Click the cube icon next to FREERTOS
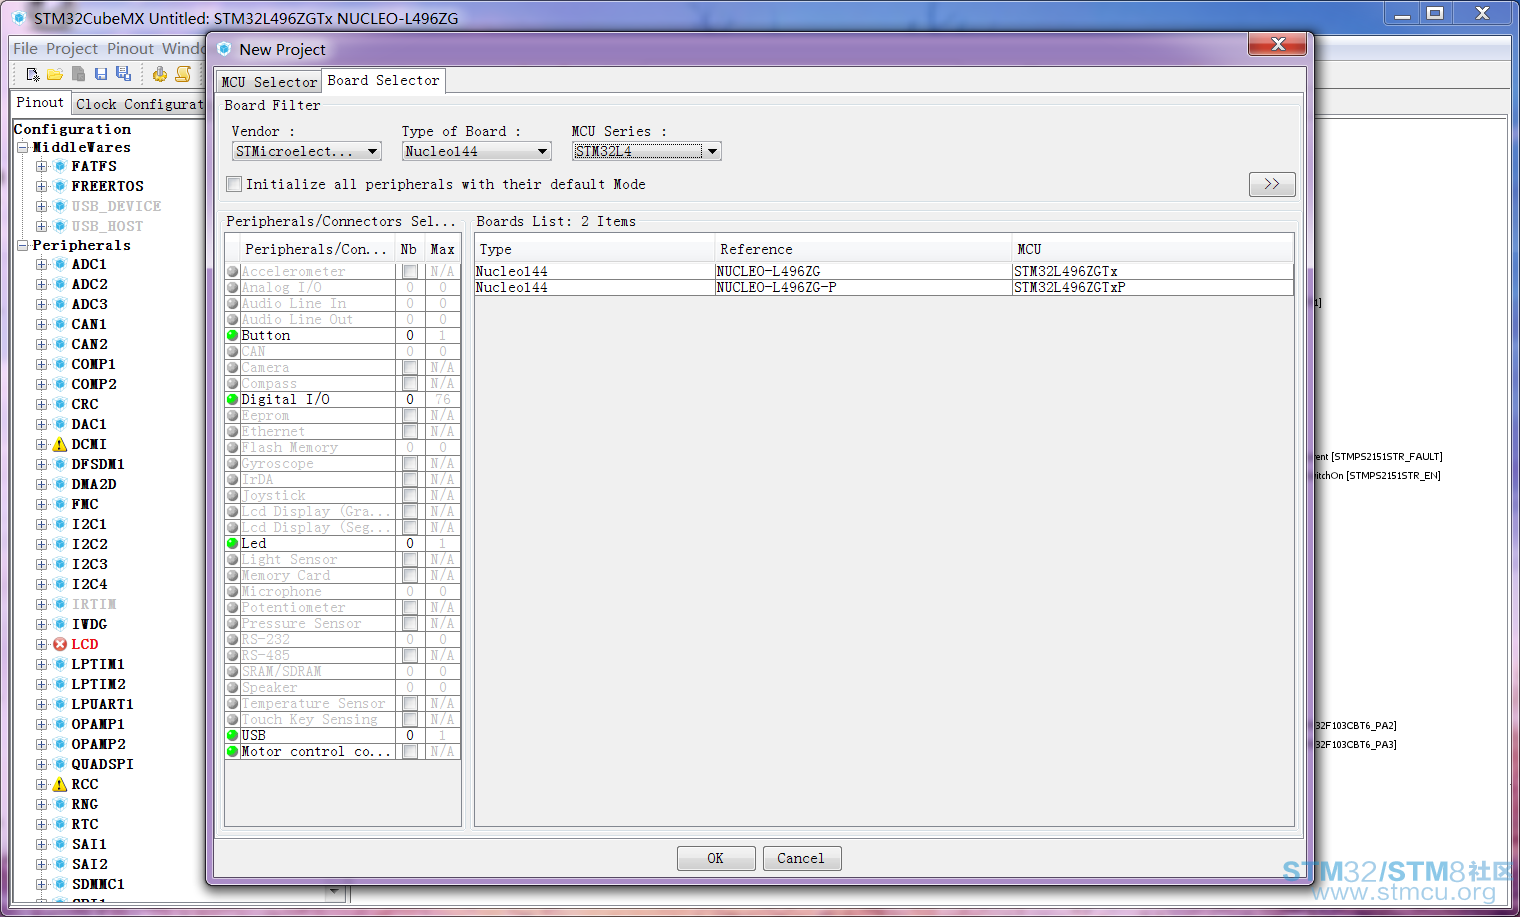The height and width of the screenshot is (917, 1520). point(60,187)
